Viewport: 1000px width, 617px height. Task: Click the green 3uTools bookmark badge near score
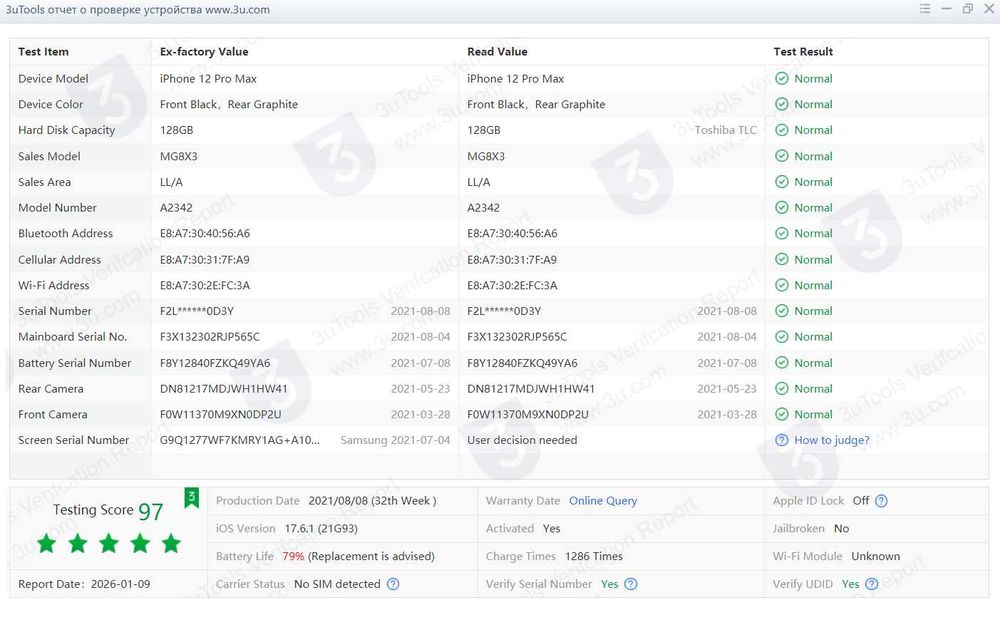[x=191, y=497]
